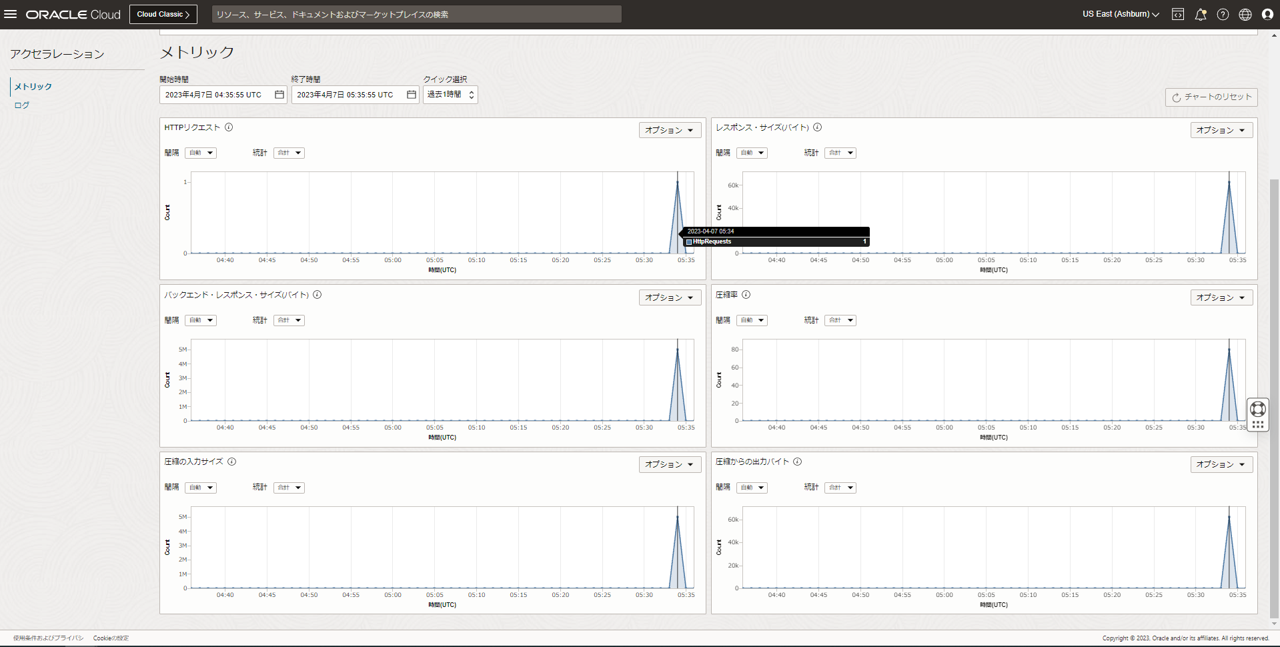Open the navigation hamburger menu
Viewport: 1280px width, 647px height.
point(13,14)
